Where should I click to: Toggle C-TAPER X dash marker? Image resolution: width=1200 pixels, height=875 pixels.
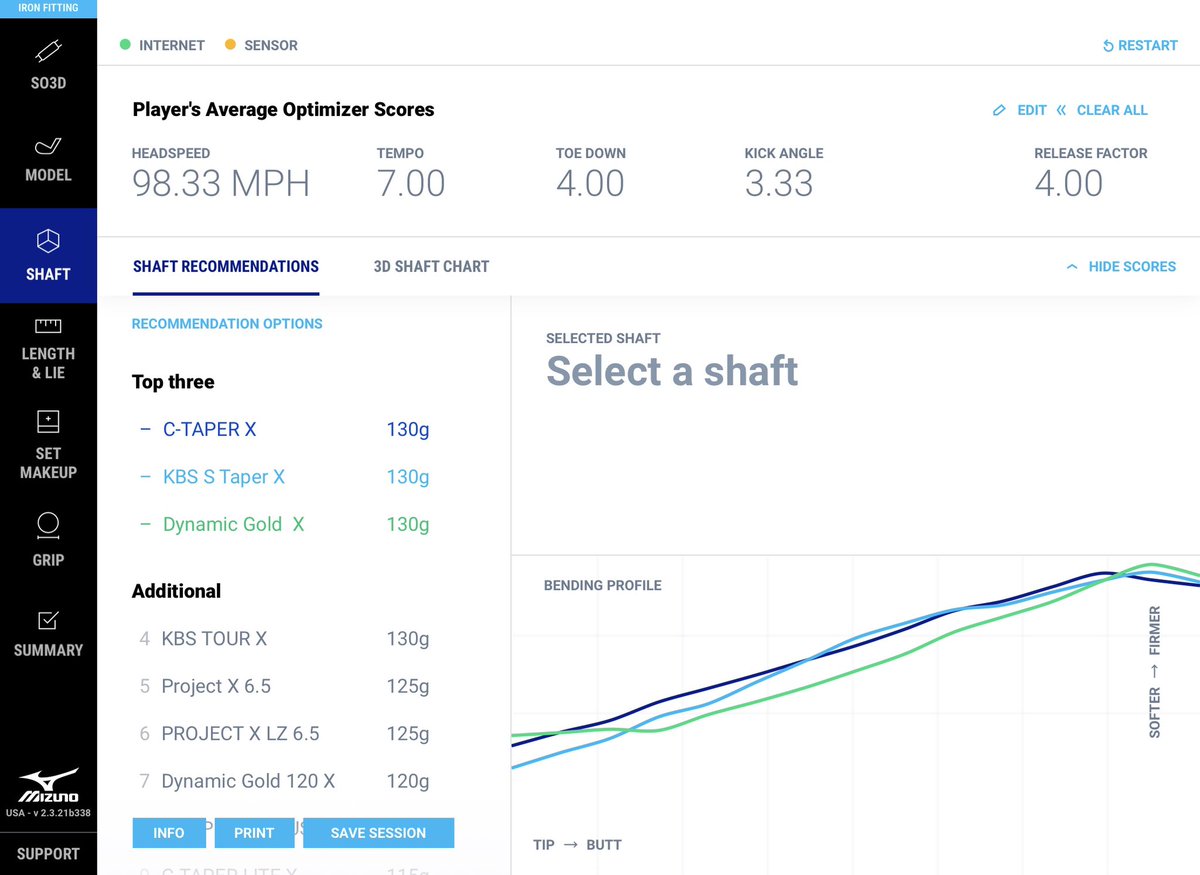point(145,429)
